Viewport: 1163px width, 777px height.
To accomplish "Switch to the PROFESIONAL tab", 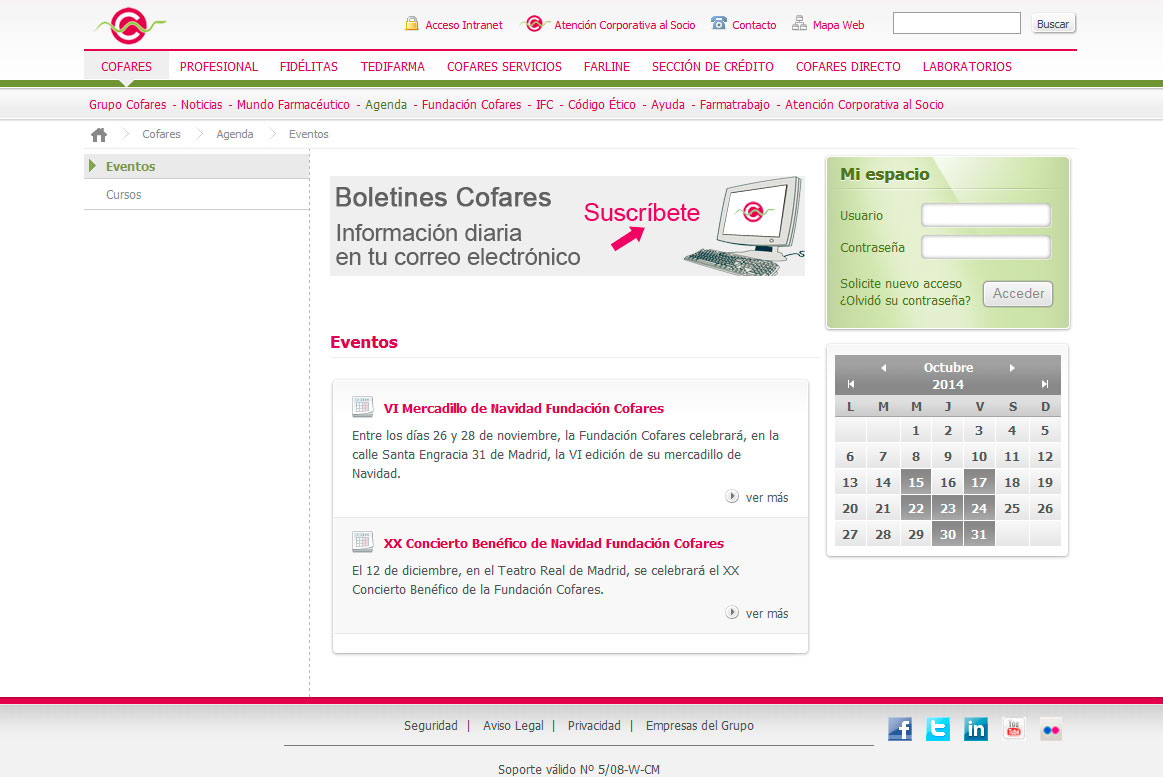I will [x=218, y=66].
